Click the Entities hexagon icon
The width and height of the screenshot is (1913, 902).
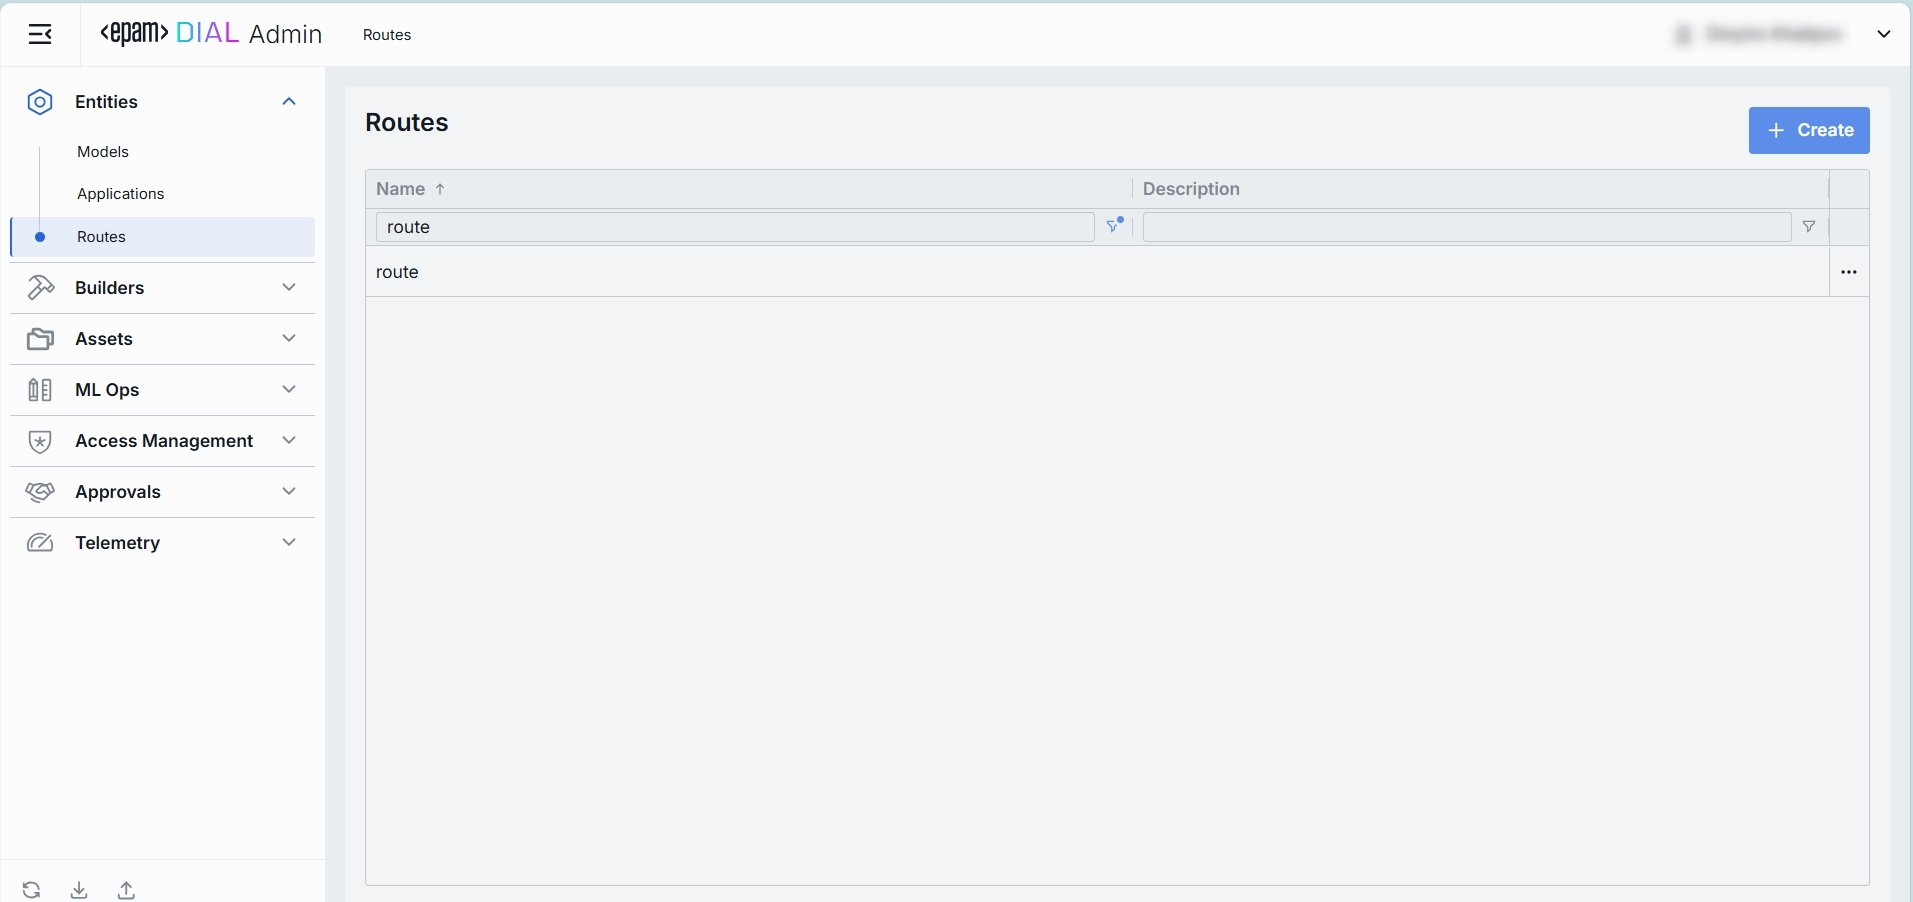pyautogui.click(x=40, y=102)
